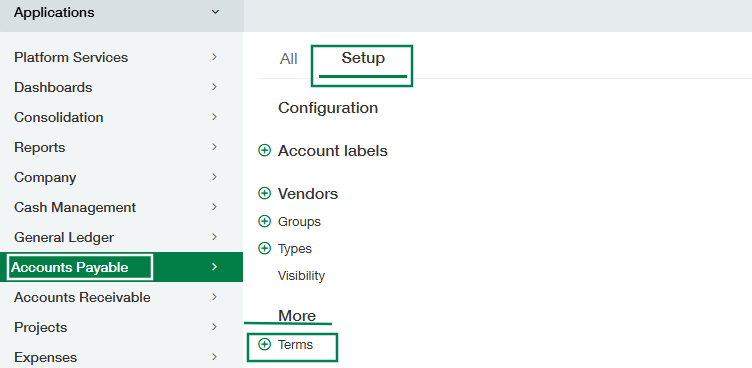The image size is (752, 368).
Task: Expand the Dashboards submenu arrow
Action: 214,87
